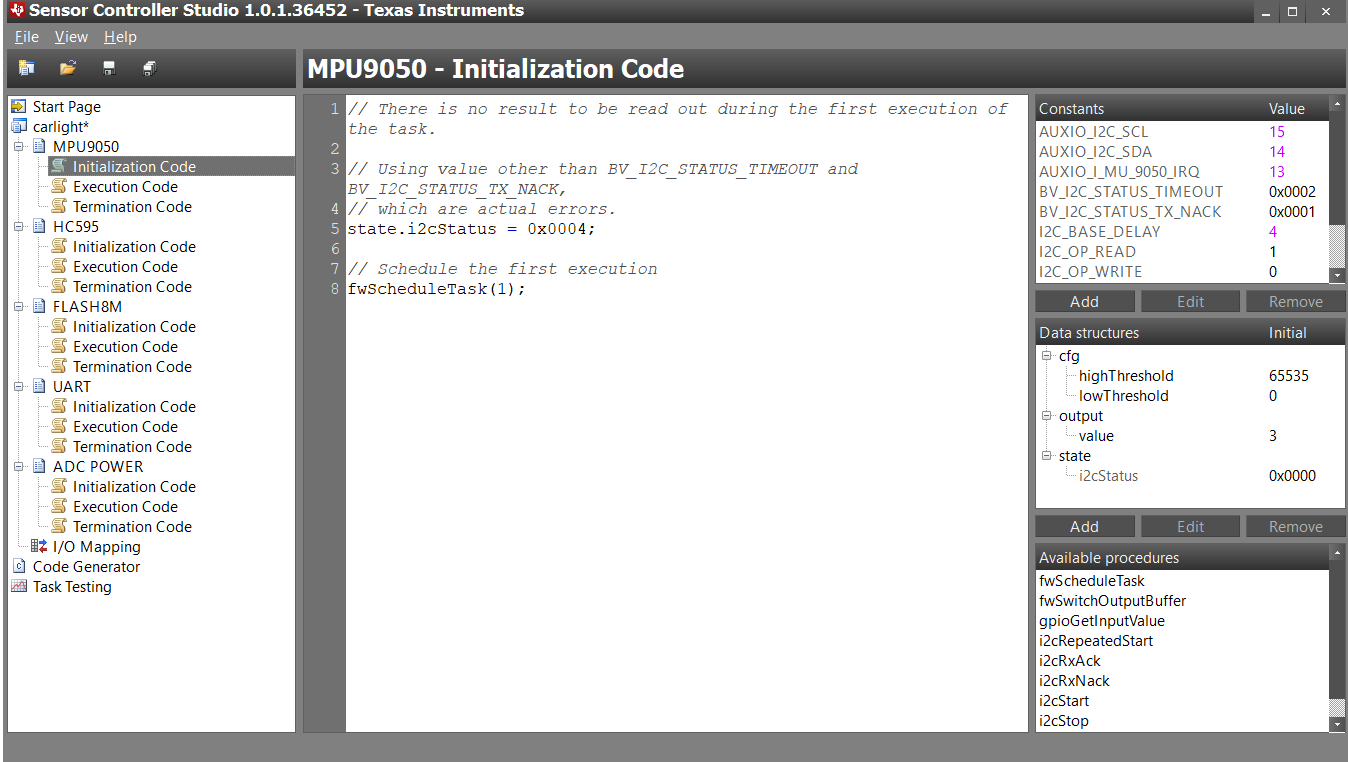Click the ADC POWER task icon
Image resolution: width=1348 pixels, height=762 pixels.
[x=39, y=467]
